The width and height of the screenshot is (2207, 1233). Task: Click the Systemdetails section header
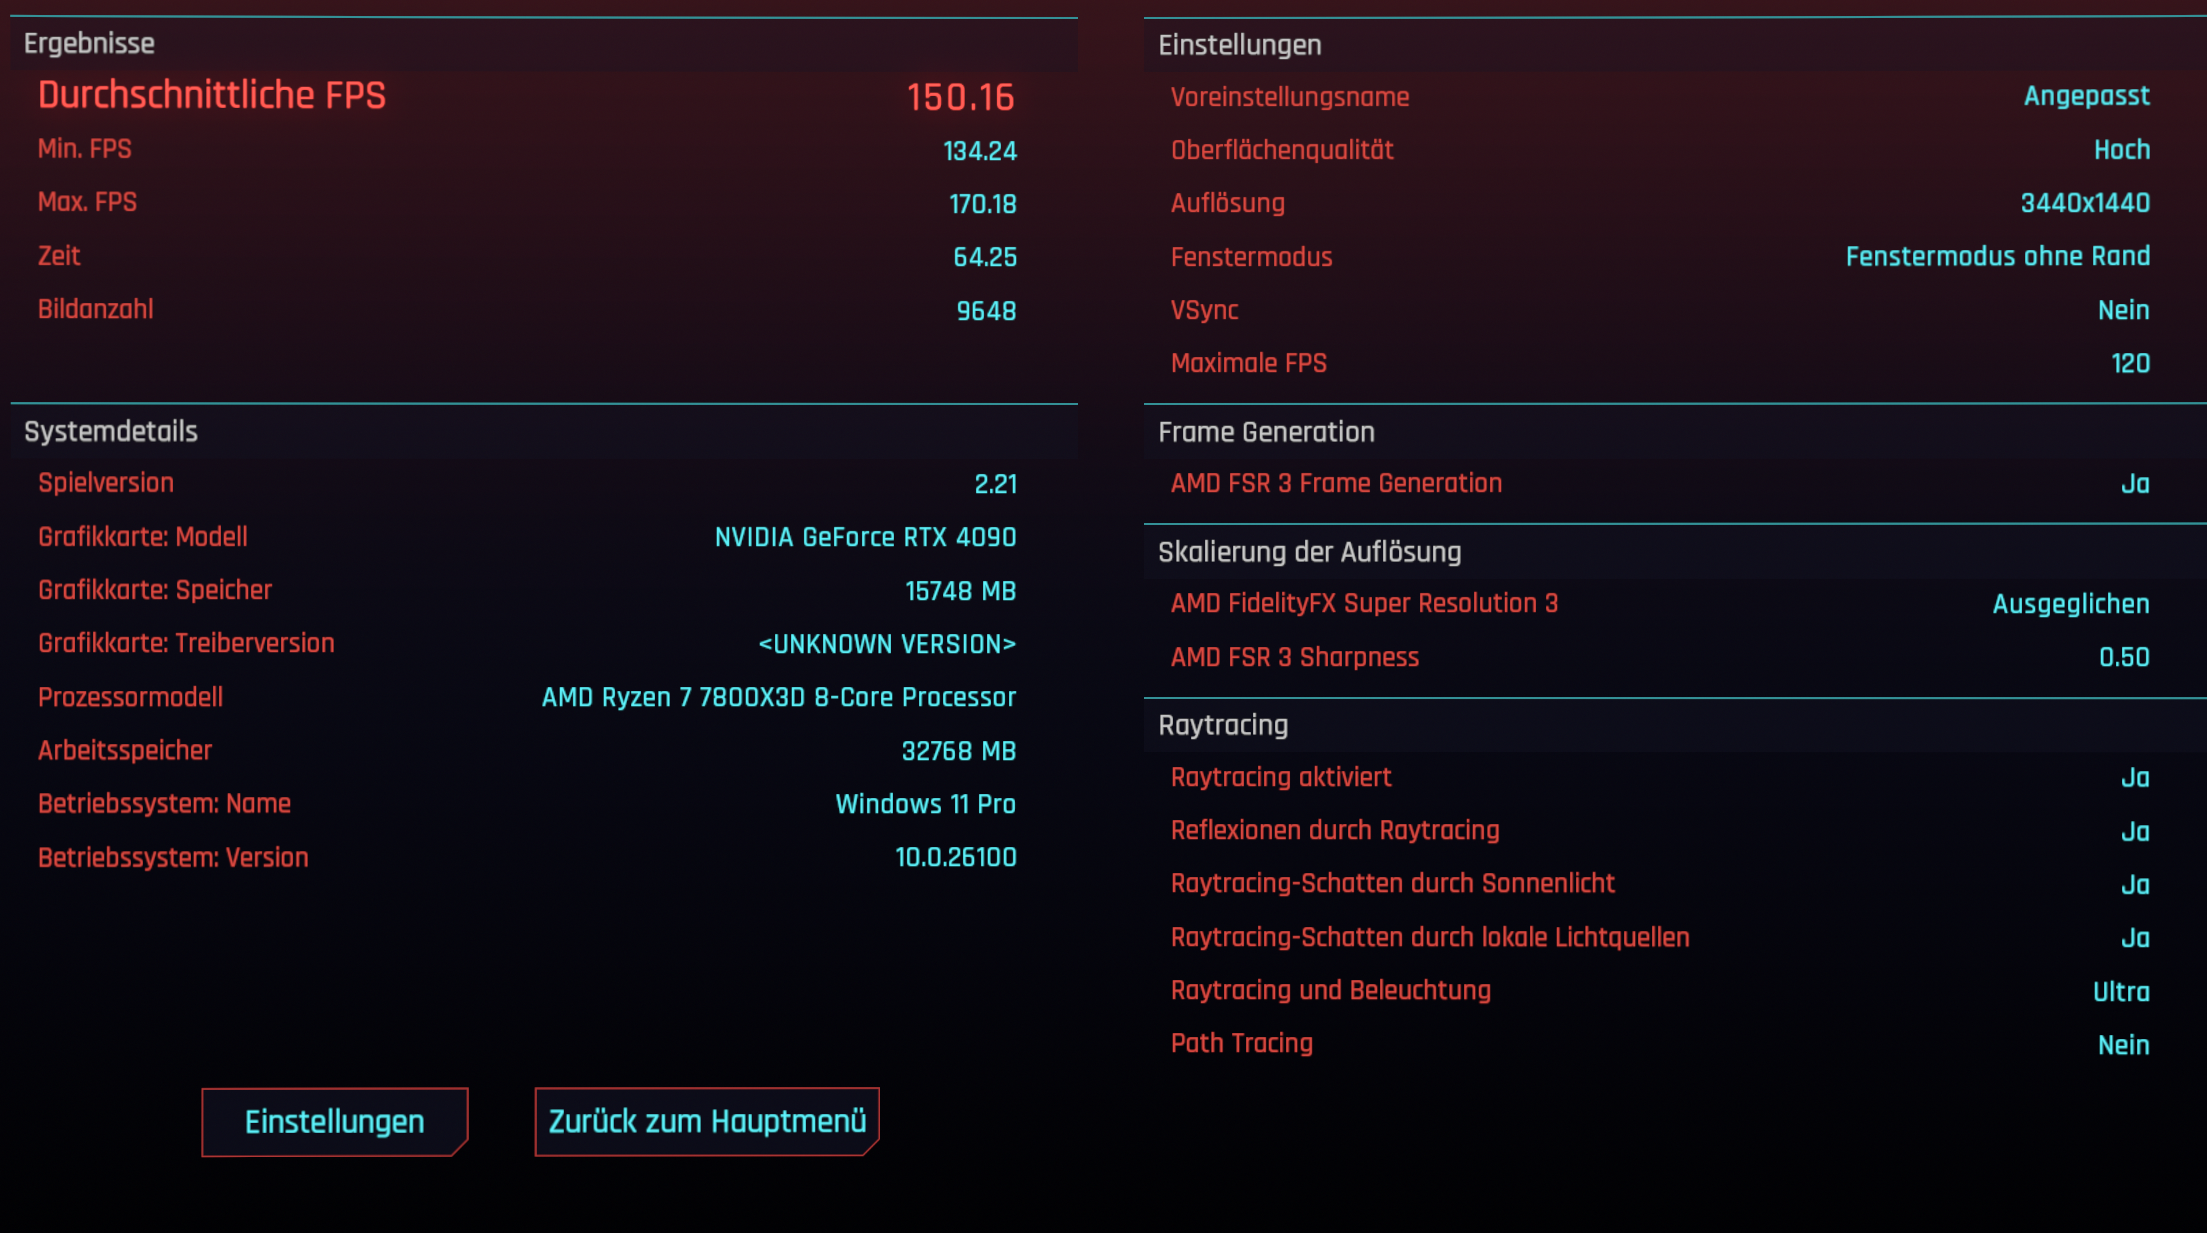pos(111,431)
